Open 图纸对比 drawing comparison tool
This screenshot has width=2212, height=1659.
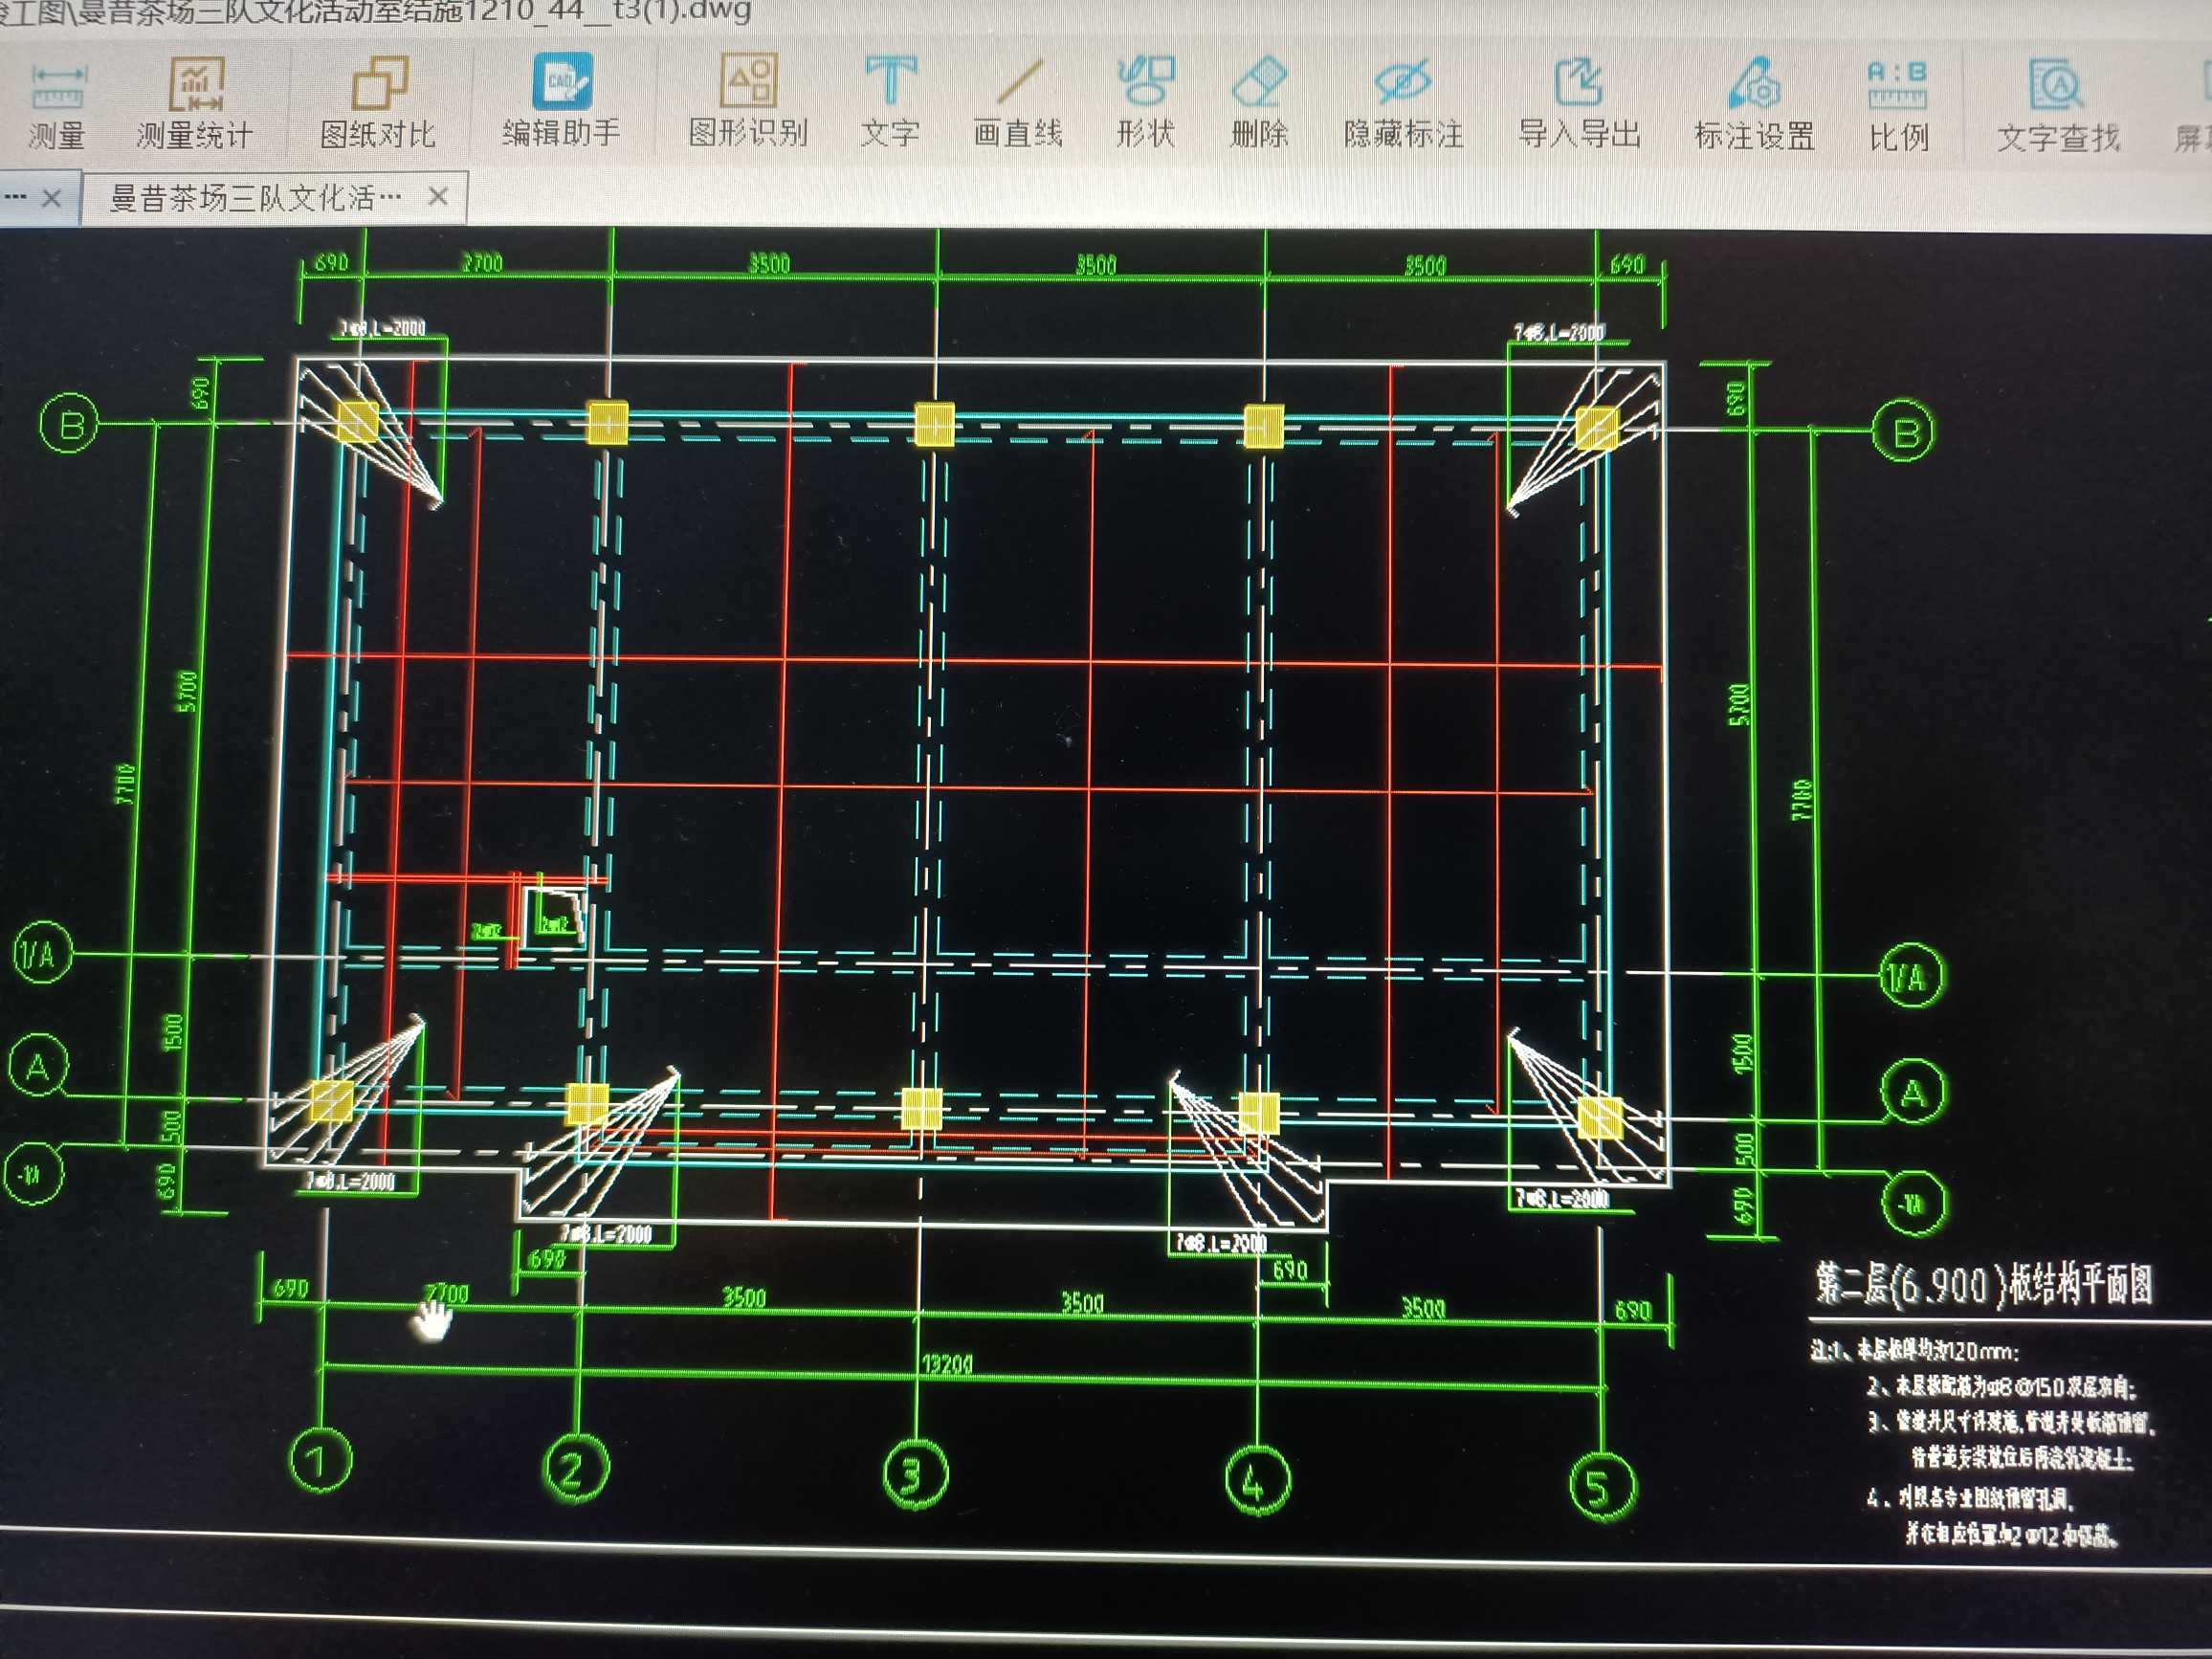click(x=378, y=104)
